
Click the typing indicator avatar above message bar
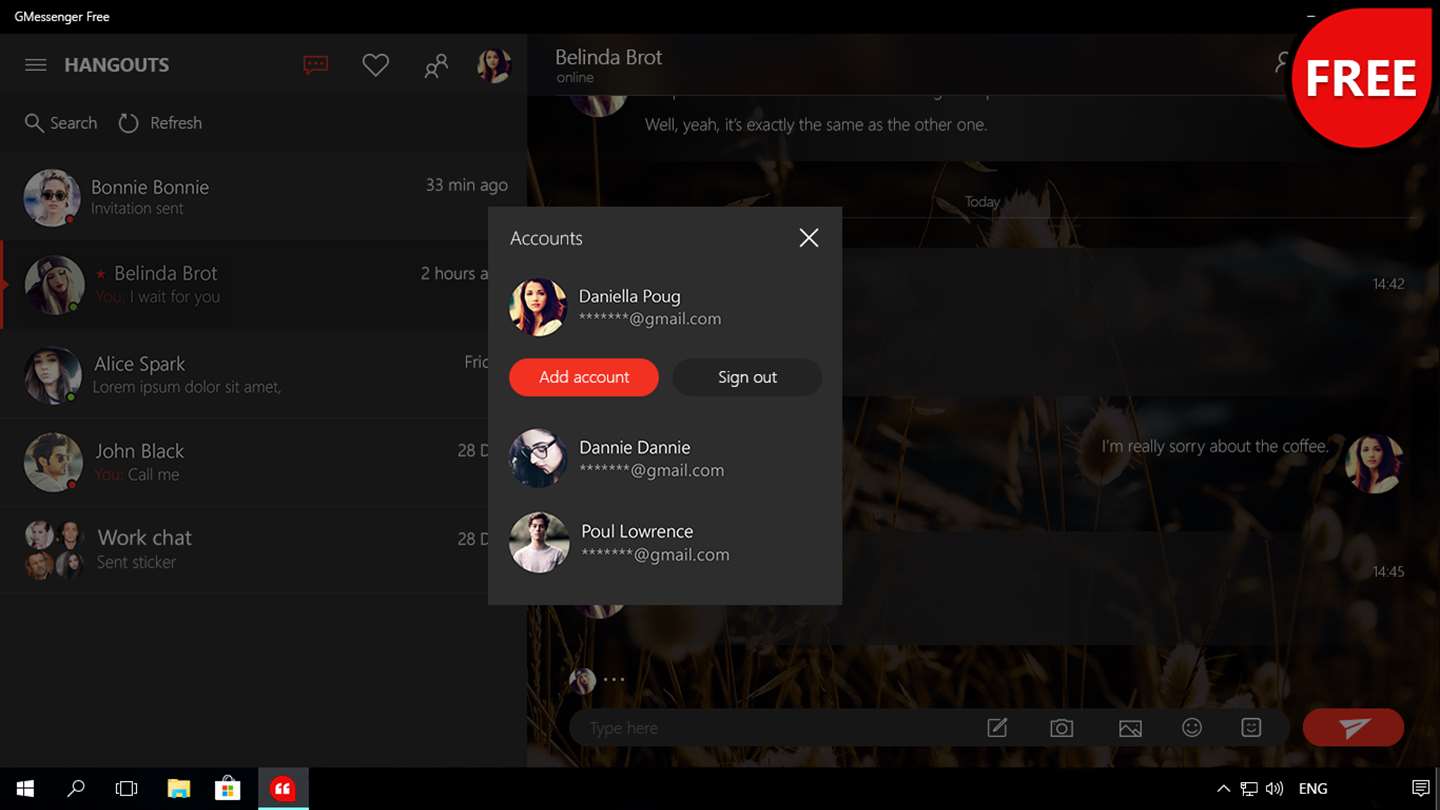coord(582,681)
